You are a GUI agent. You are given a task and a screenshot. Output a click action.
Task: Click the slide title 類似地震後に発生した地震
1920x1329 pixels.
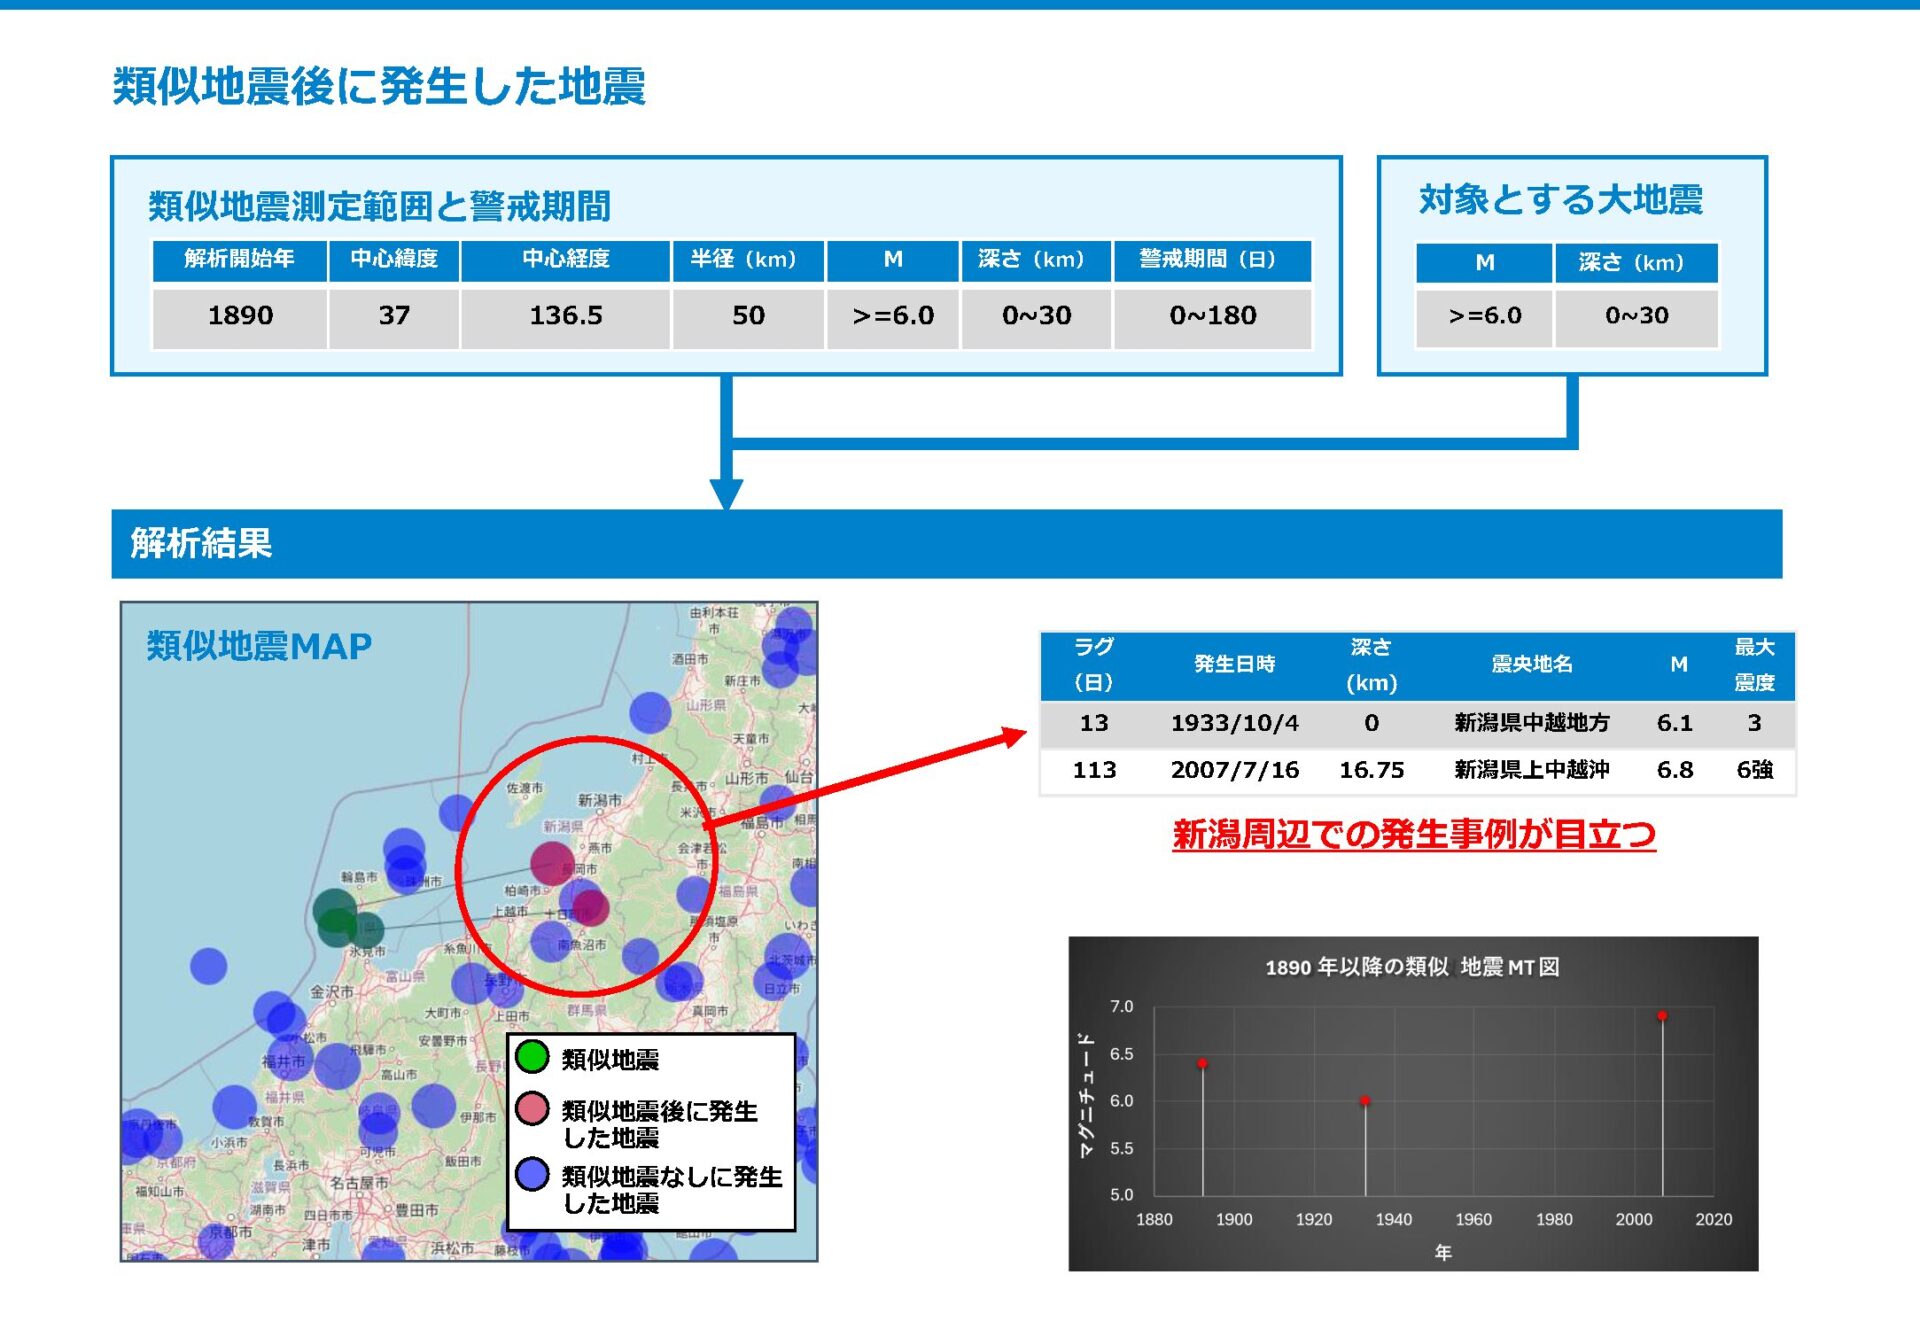pos(379,86)
